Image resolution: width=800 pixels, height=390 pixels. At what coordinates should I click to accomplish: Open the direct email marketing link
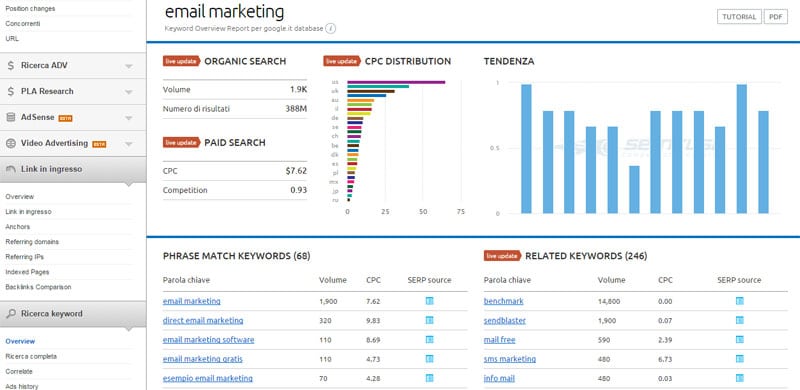tap(203, 321)
